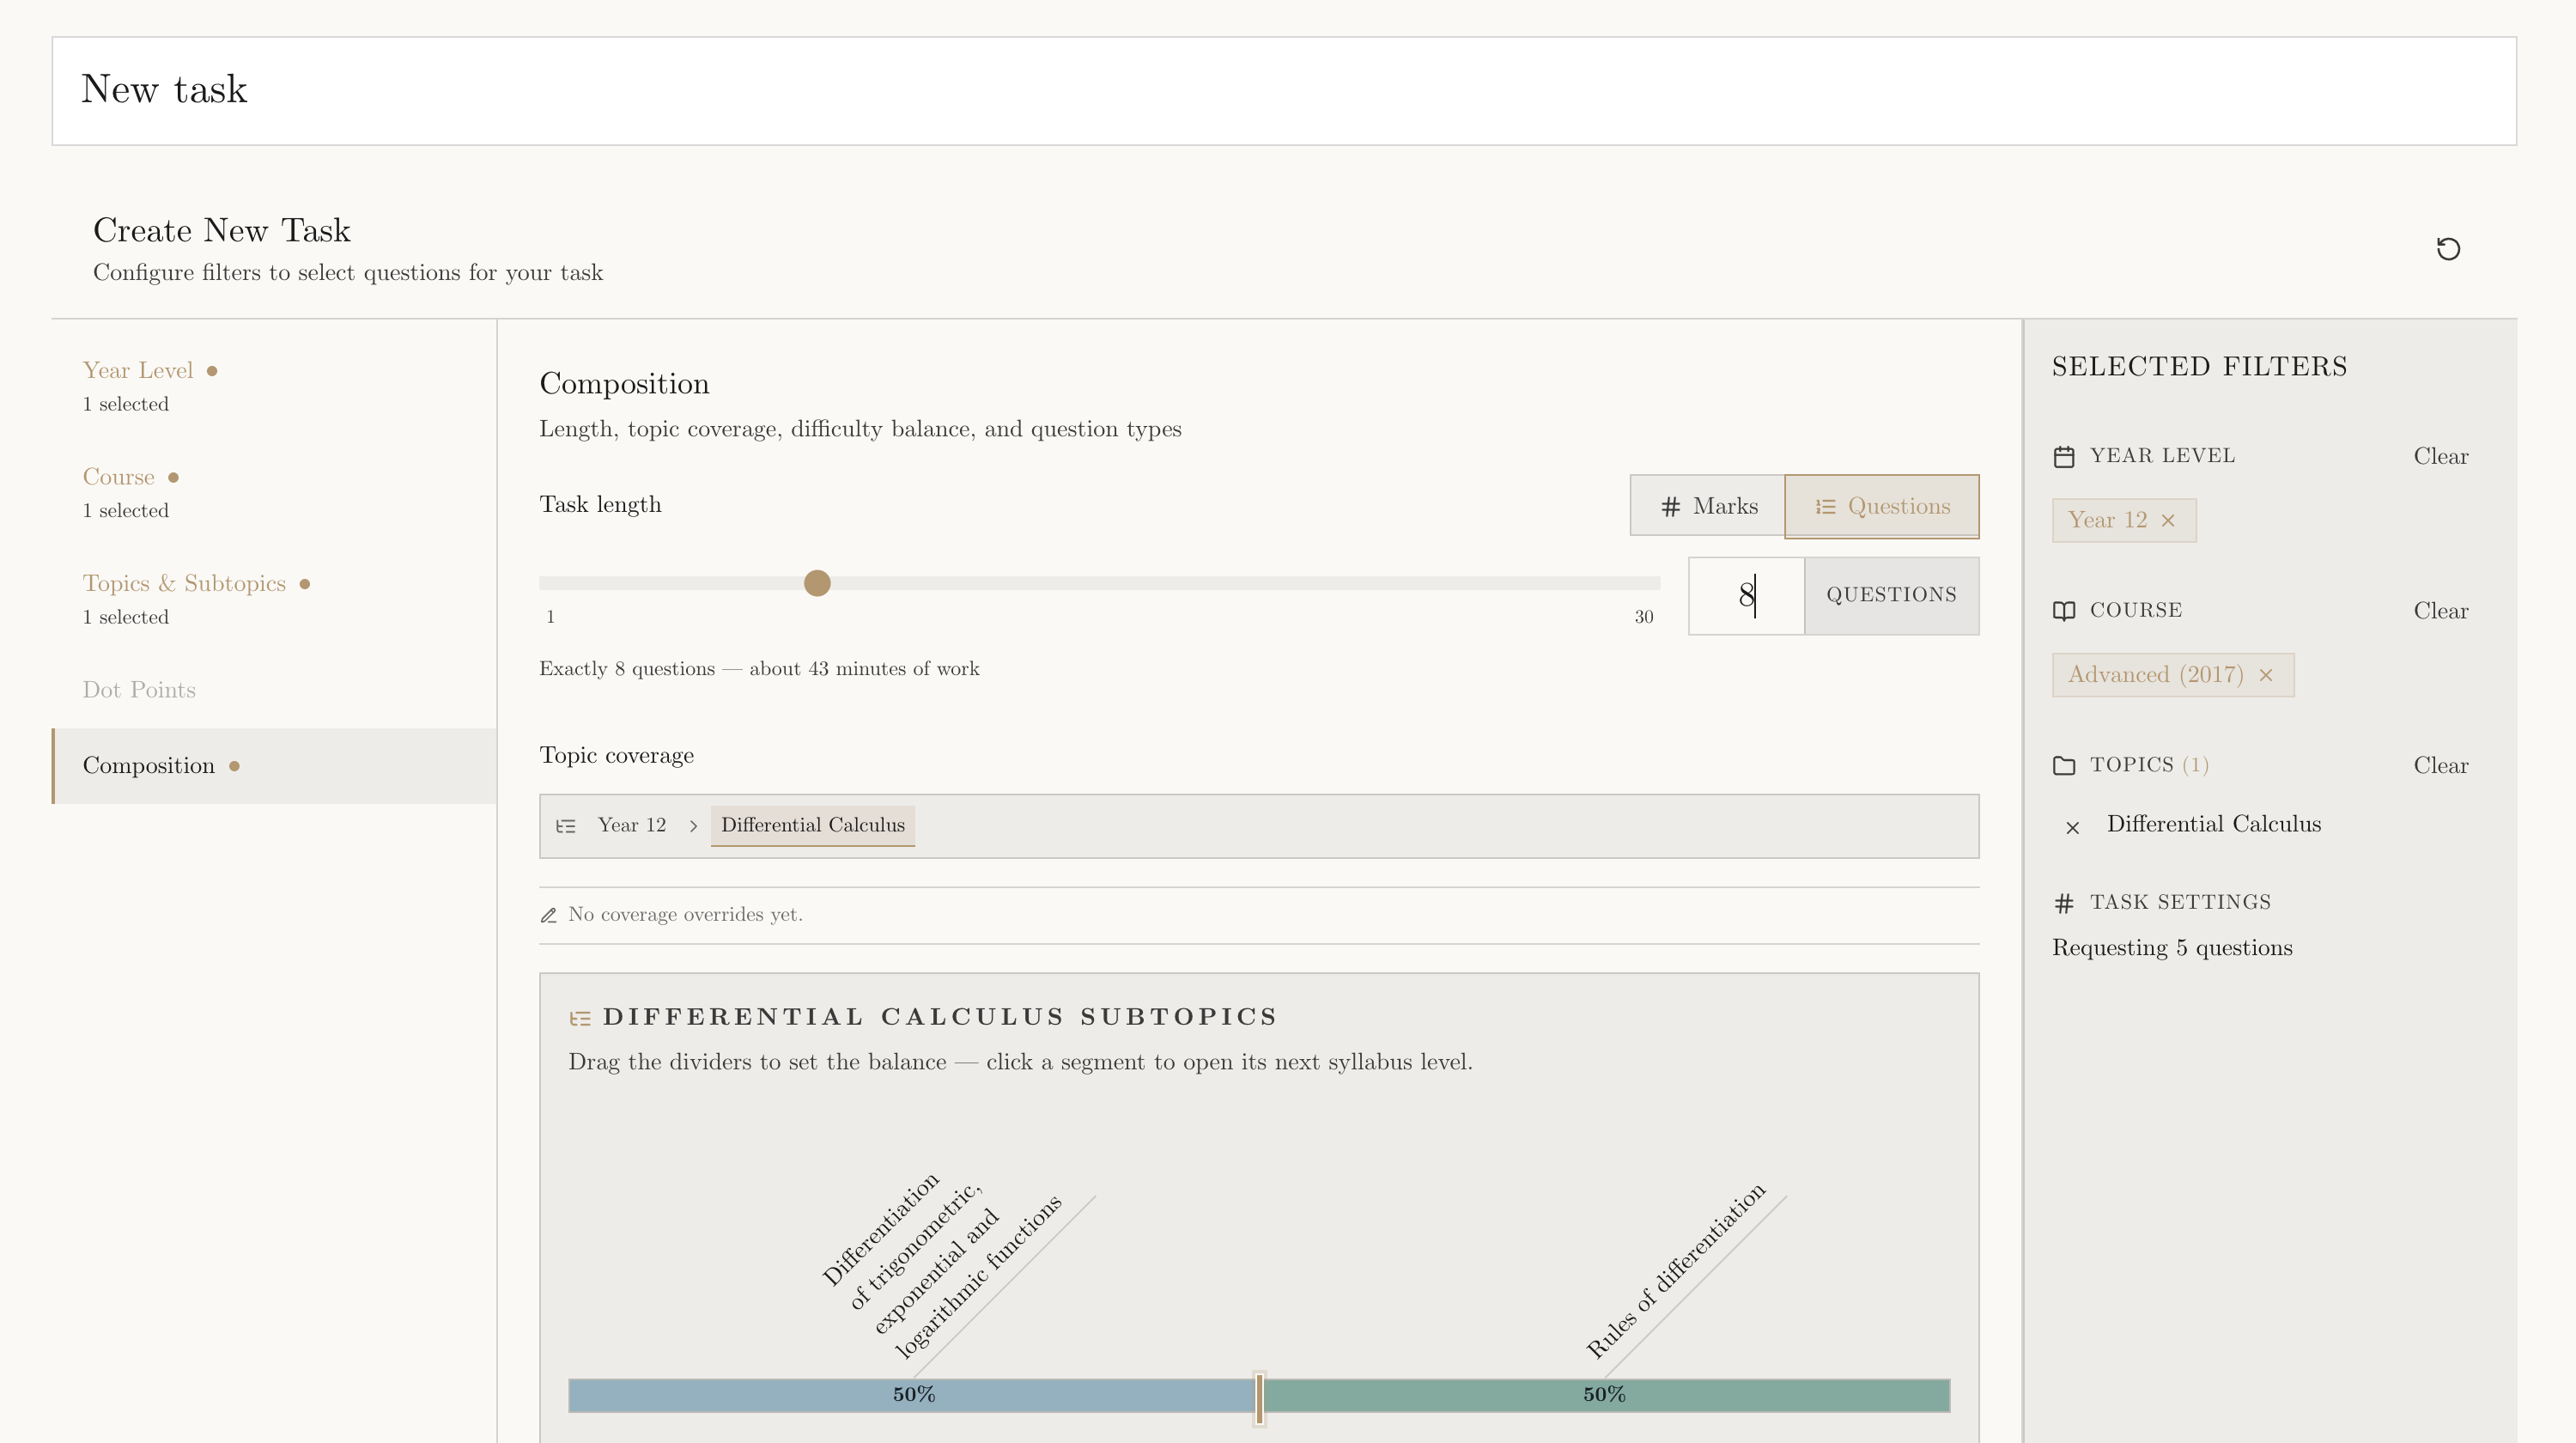Viewport: 2576px width, 1443px height.
Task: Click the New task title field
Action: click(x=1284, y=91)
